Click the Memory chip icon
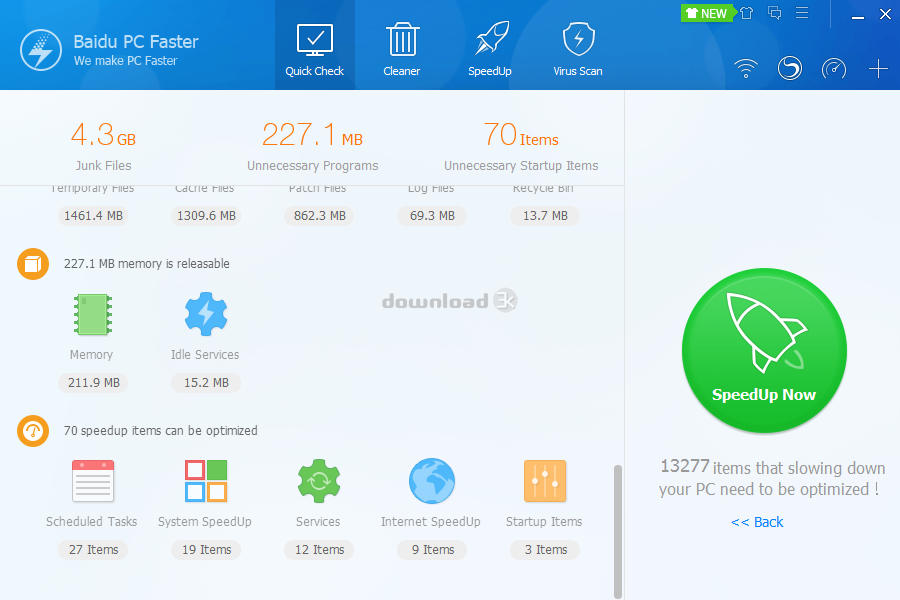900x600 pixels. coord(92,314)
